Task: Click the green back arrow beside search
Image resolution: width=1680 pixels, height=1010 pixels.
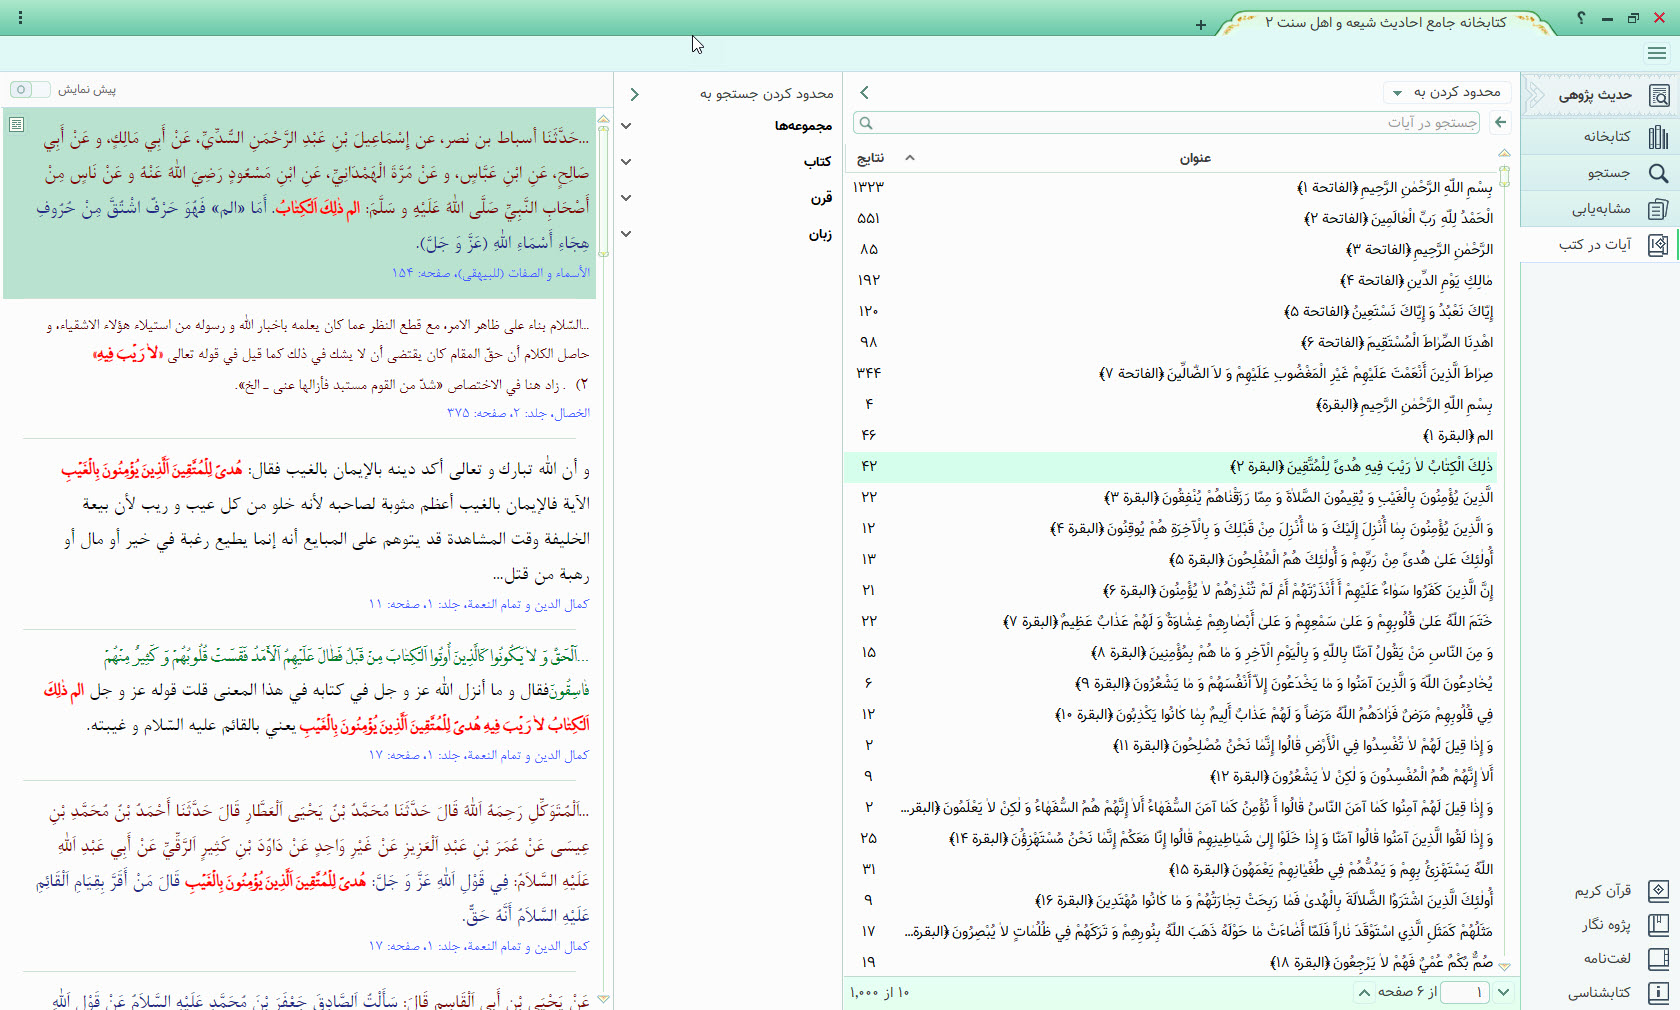Action: (x=1500, y=122)
